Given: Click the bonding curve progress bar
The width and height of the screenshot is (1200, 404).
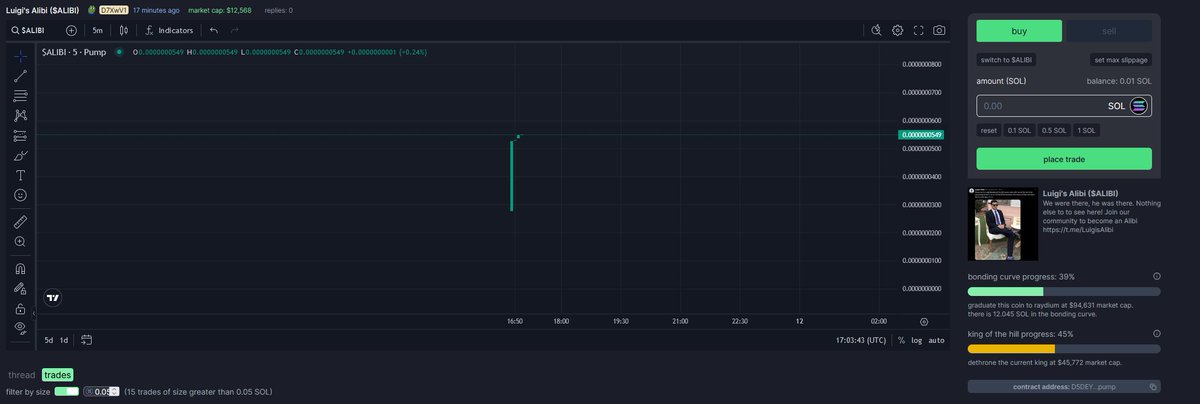Looking at the screenshot, I should tap(1064, 291).
